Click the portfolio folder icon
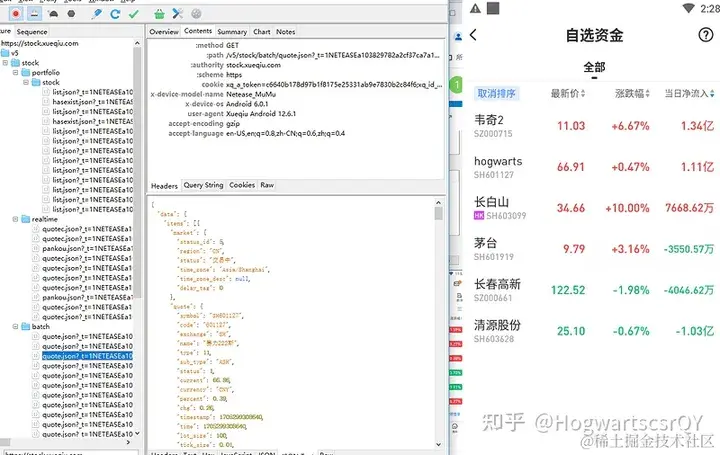This screenshot has height=455, width=720. (26, 73)
